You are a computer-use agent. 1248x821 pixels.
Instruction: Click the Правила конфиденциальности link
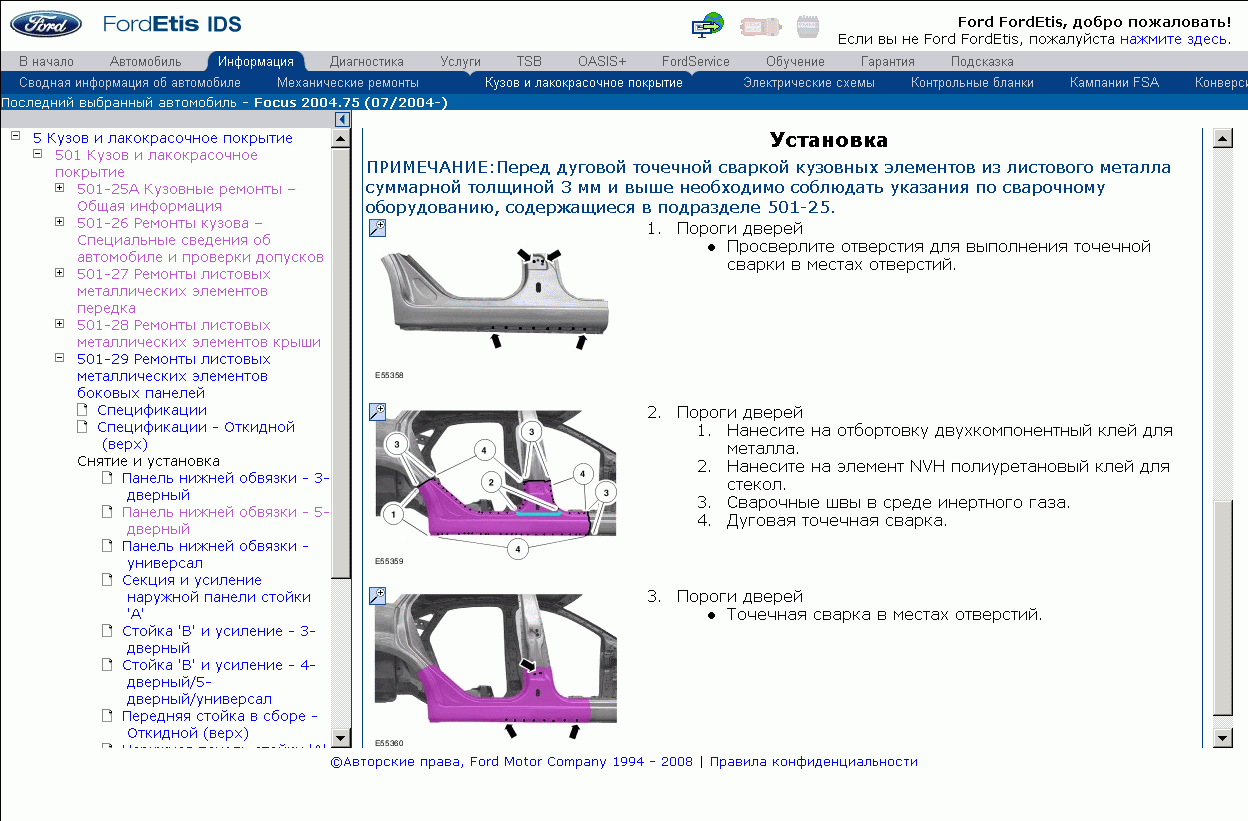coord(814,761)
